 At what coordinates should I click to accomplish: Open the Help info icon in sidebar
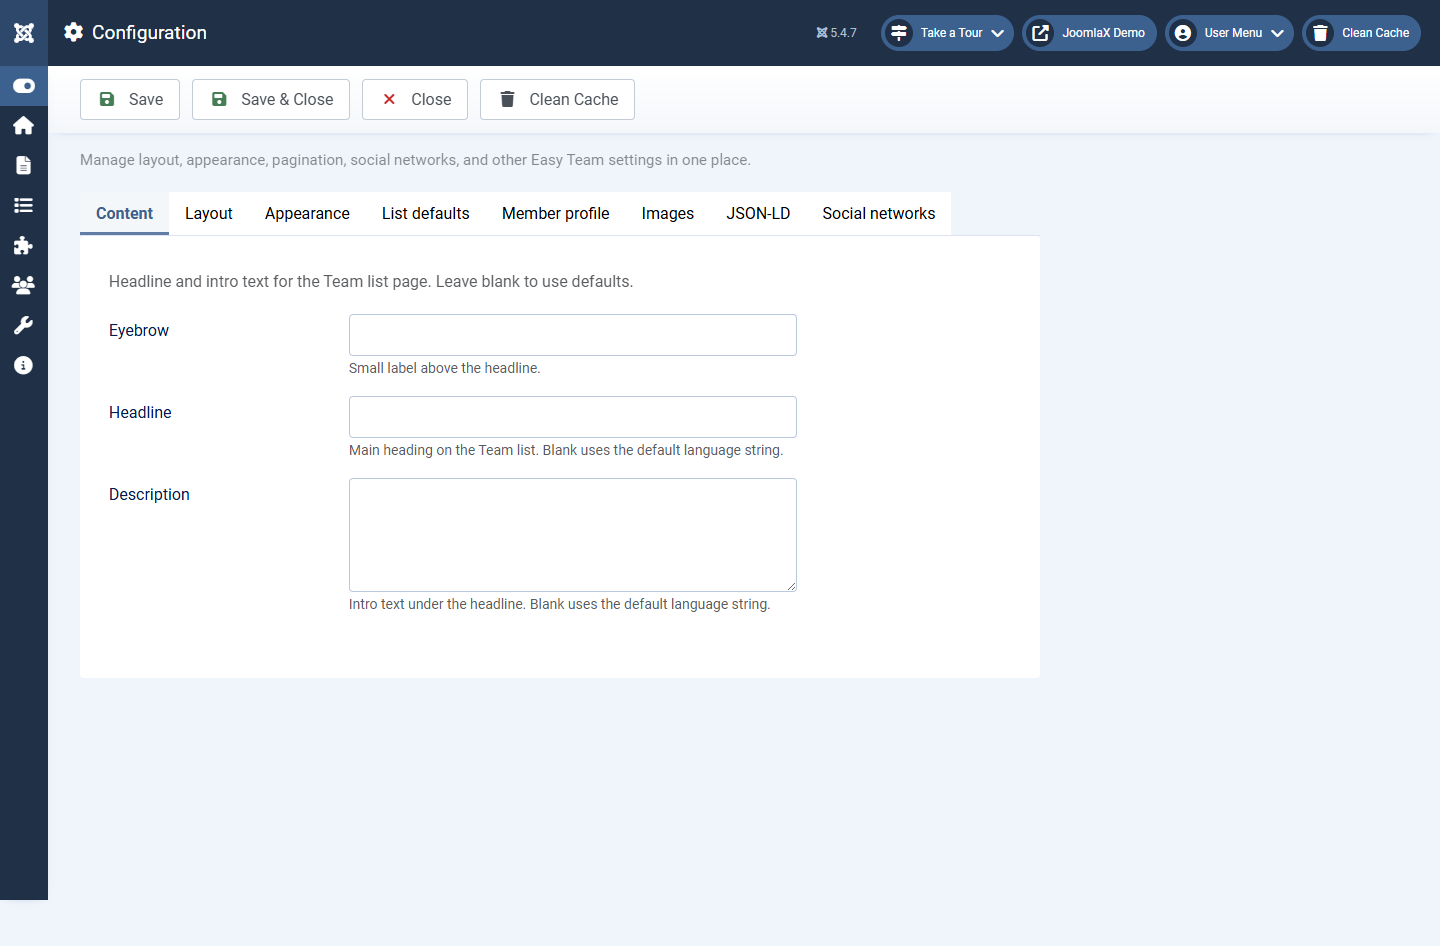pos(24,365)
